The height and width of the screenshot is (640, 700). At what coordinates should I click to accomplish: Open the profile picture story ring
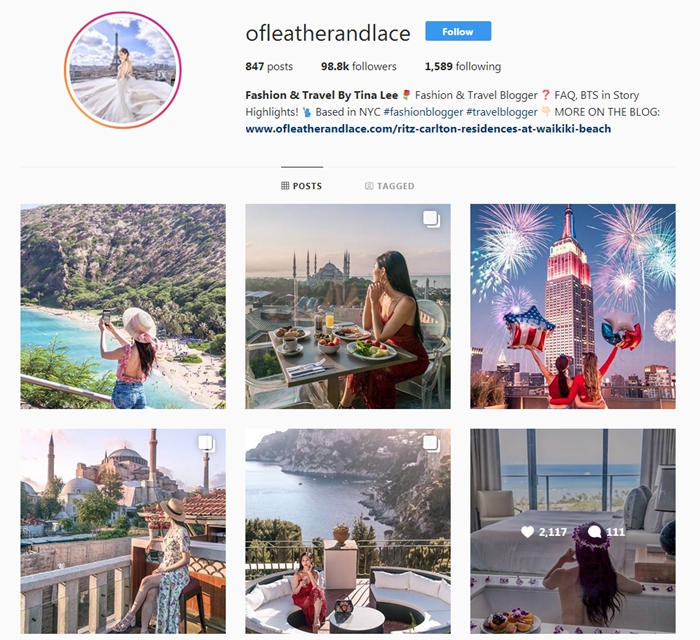coord(123,70)
